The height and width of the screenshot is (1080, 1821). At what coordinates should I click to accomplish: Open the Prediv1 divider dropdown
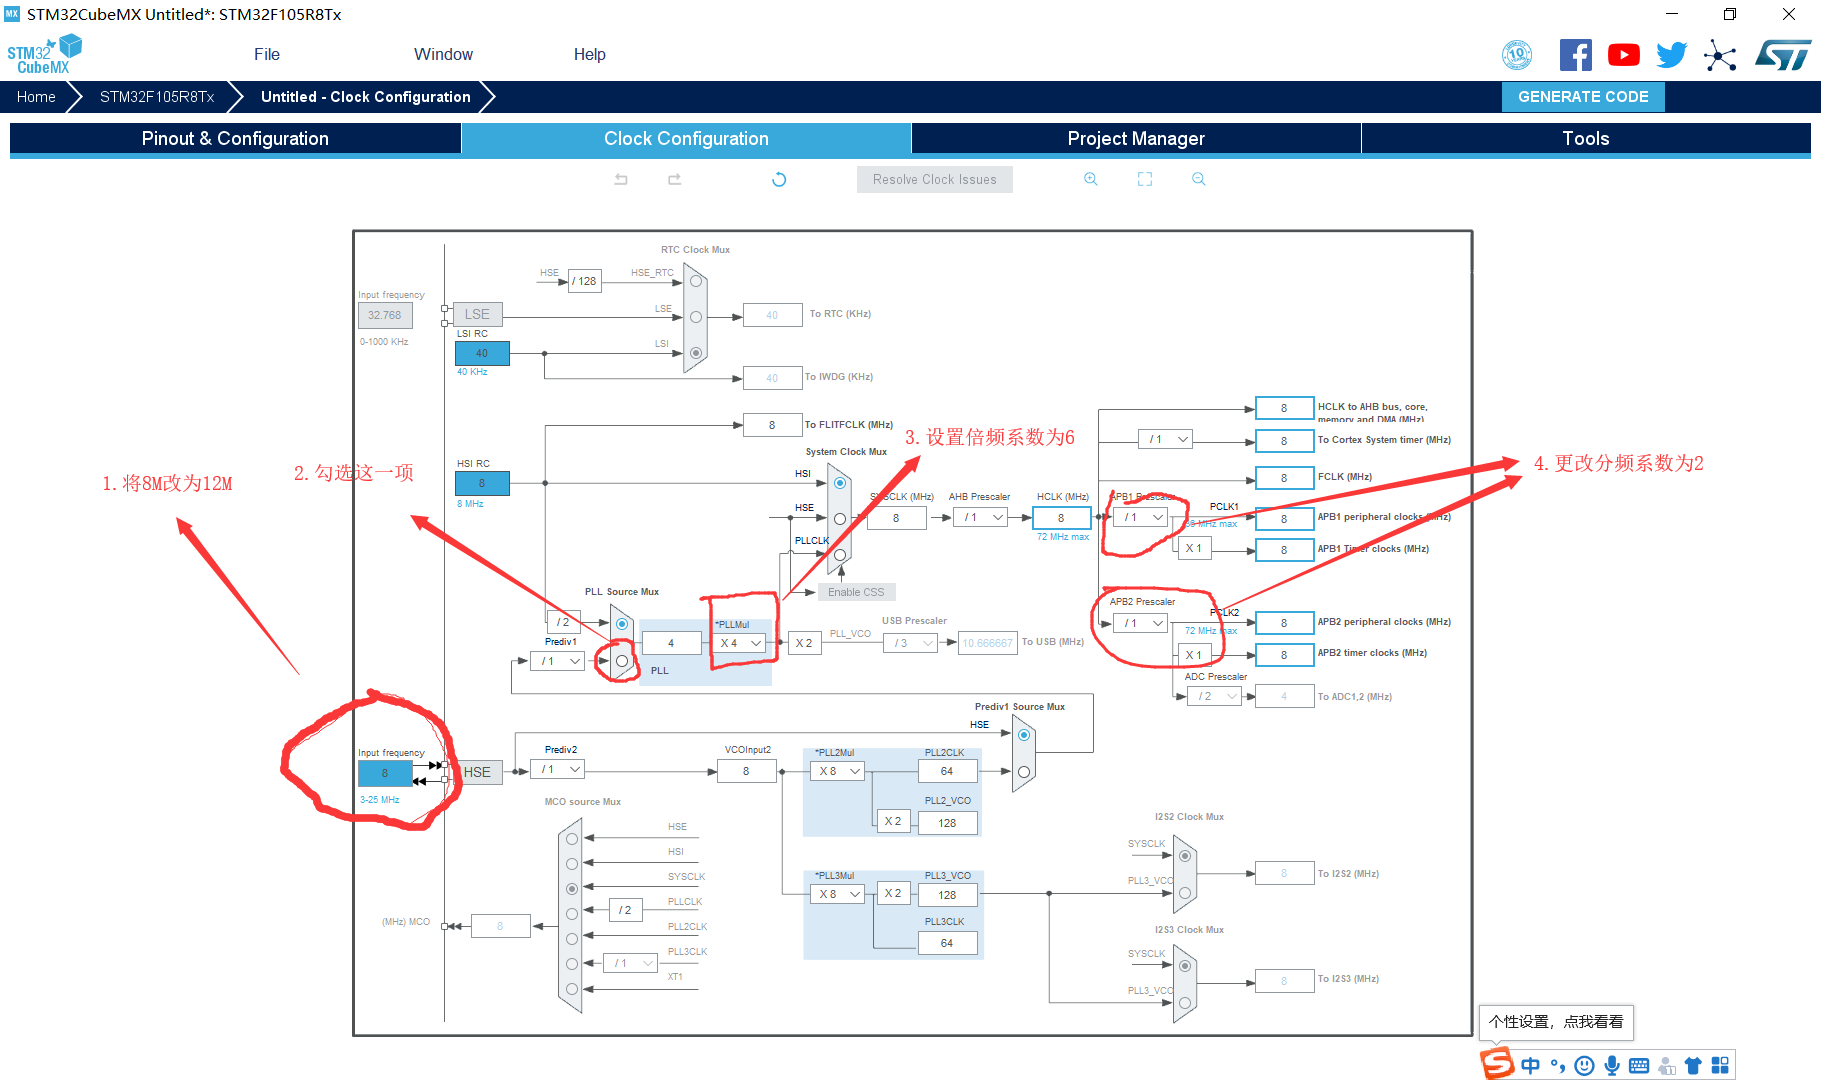pyautogui.click(x=558, y=661)
